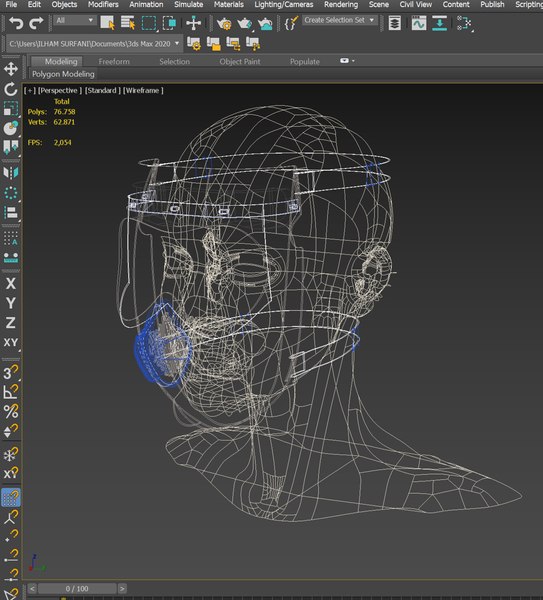Screen dimensions: 543x600
Task: Open the Layer Explorer stacked-layers icon
Action: click(x=395, y=23)
